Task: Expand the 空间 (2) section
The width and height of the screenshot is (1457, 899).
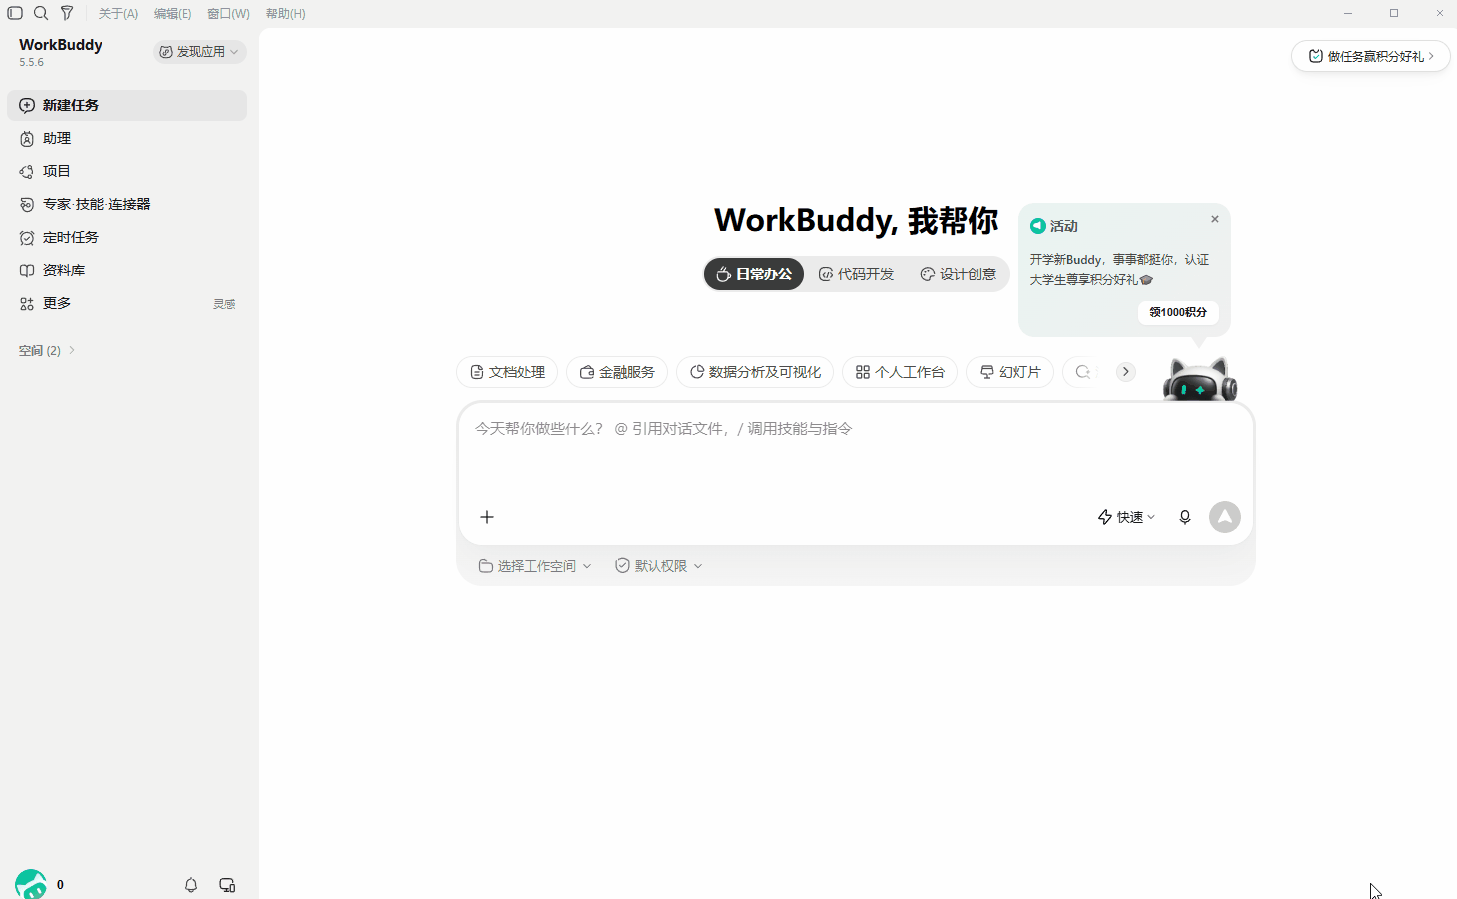Action: [x=47, y=350]
